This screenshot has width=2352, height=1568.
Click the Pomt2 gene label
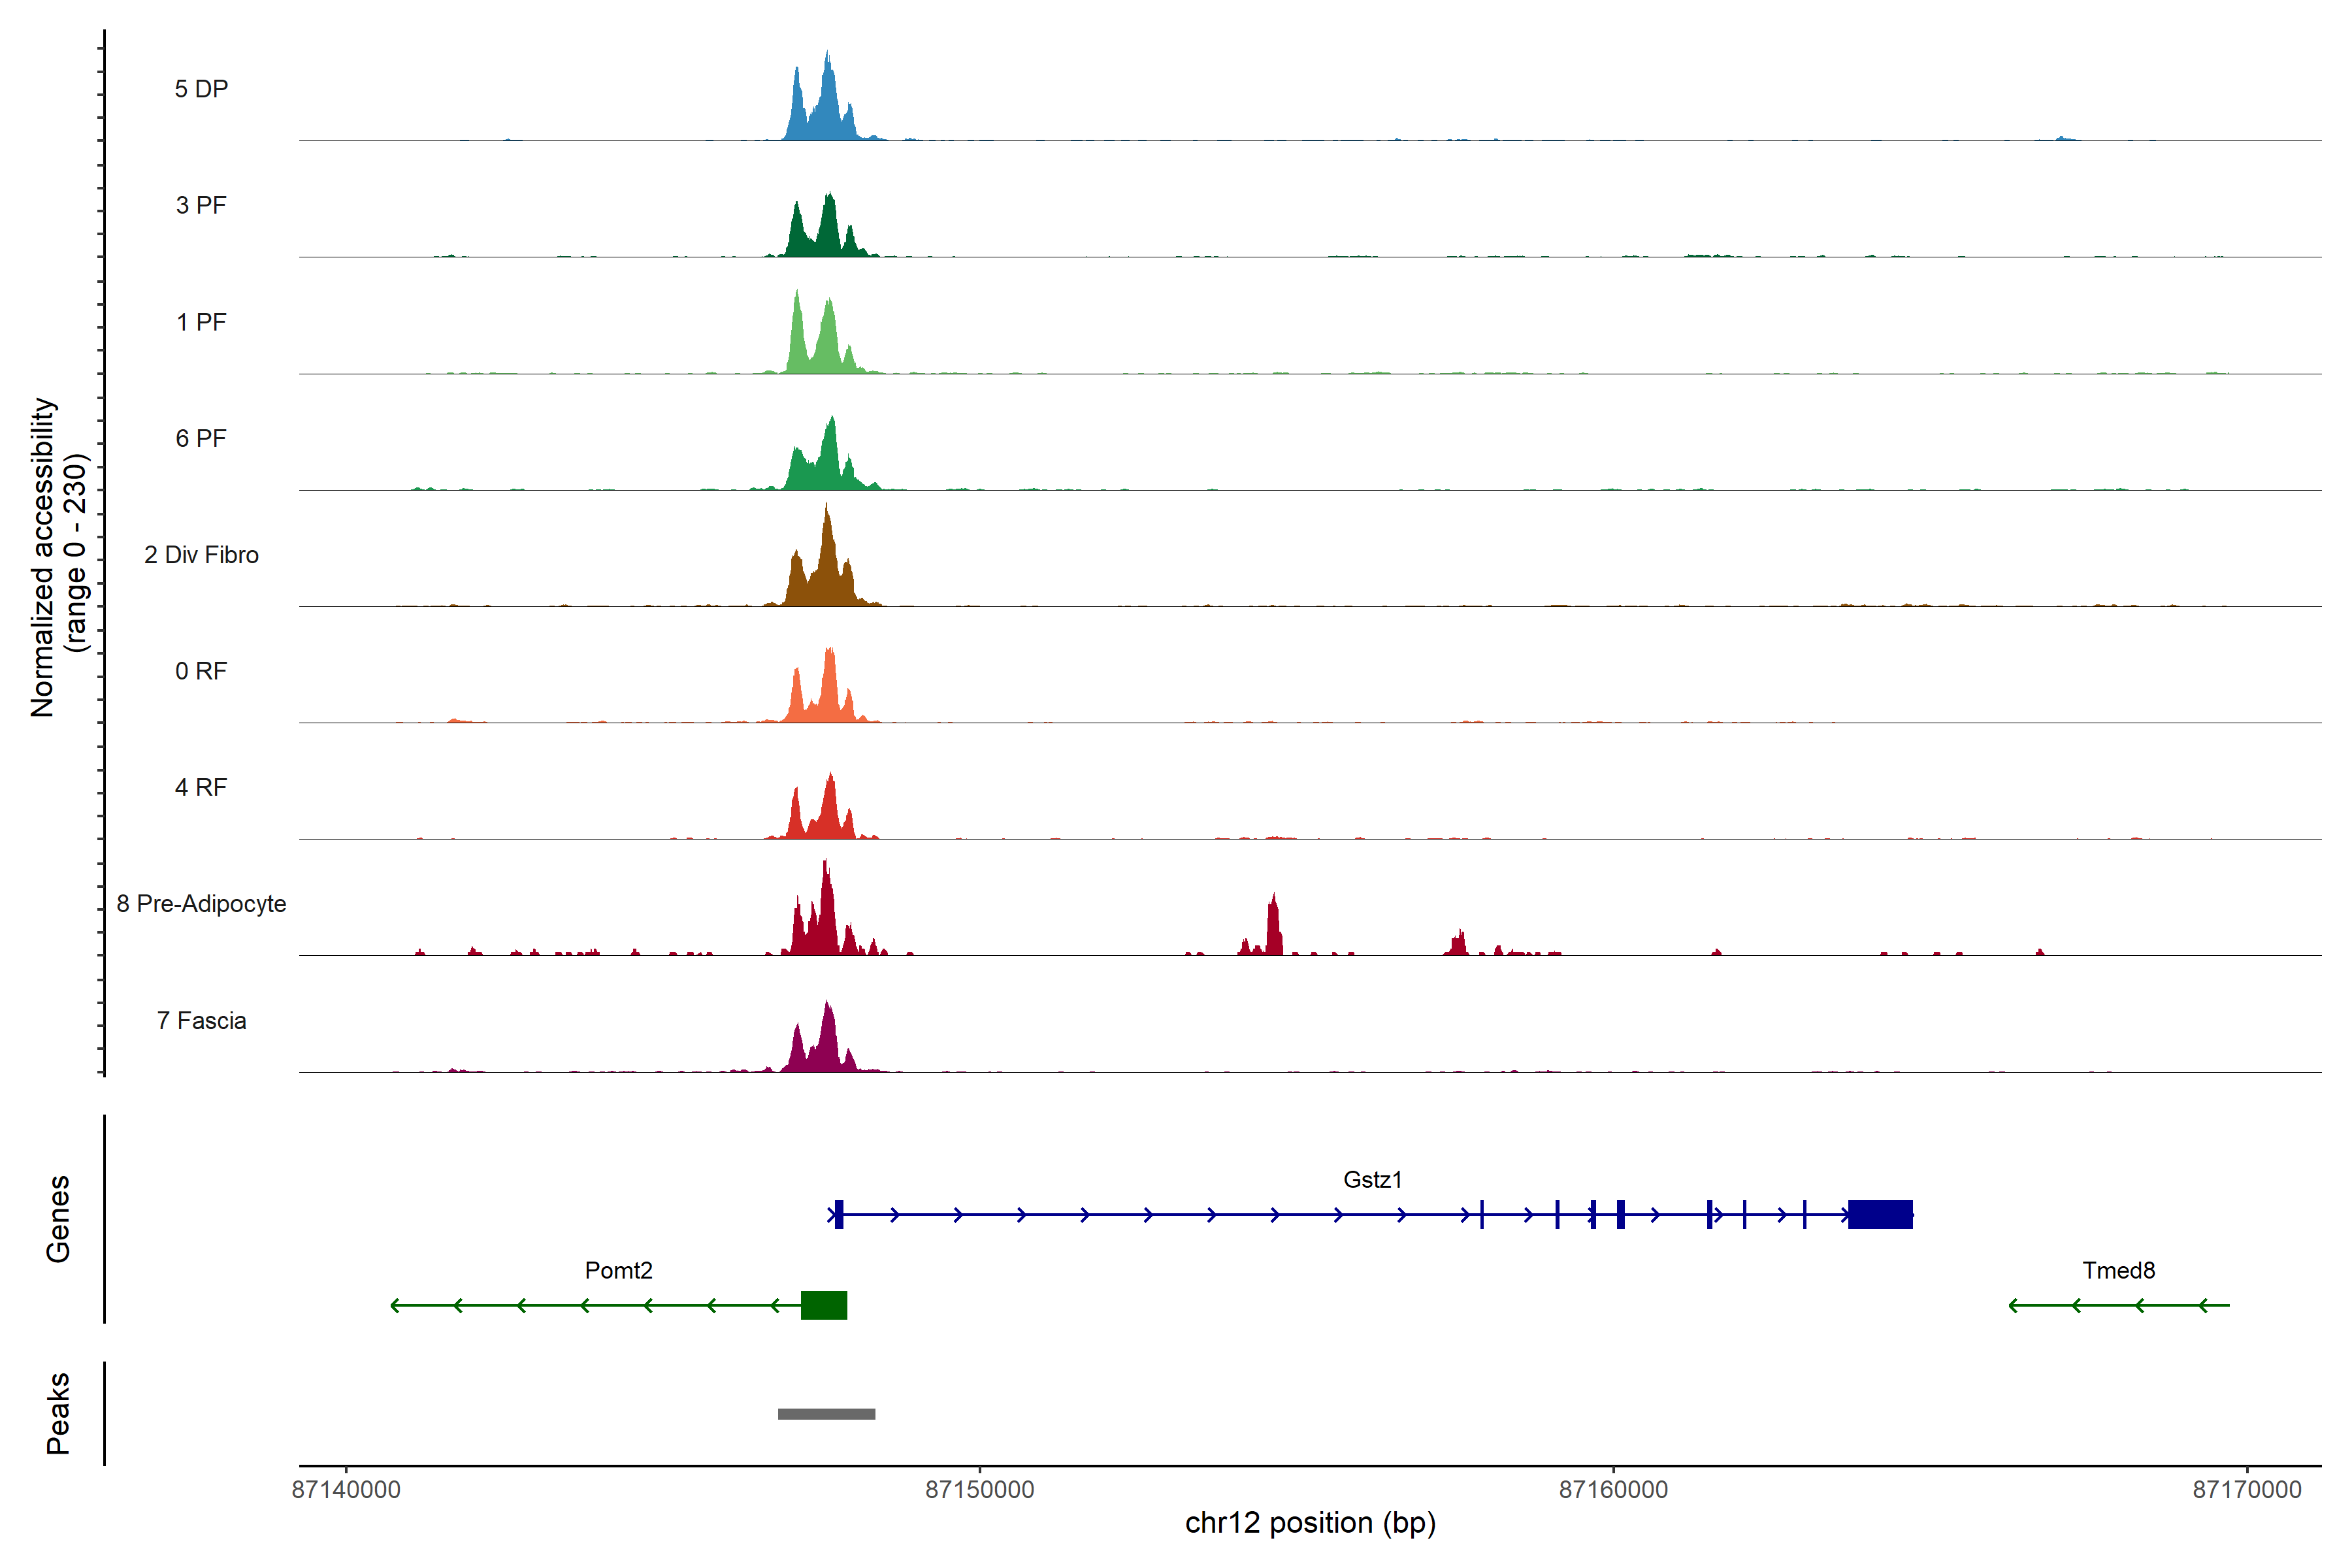point(618,1270)
